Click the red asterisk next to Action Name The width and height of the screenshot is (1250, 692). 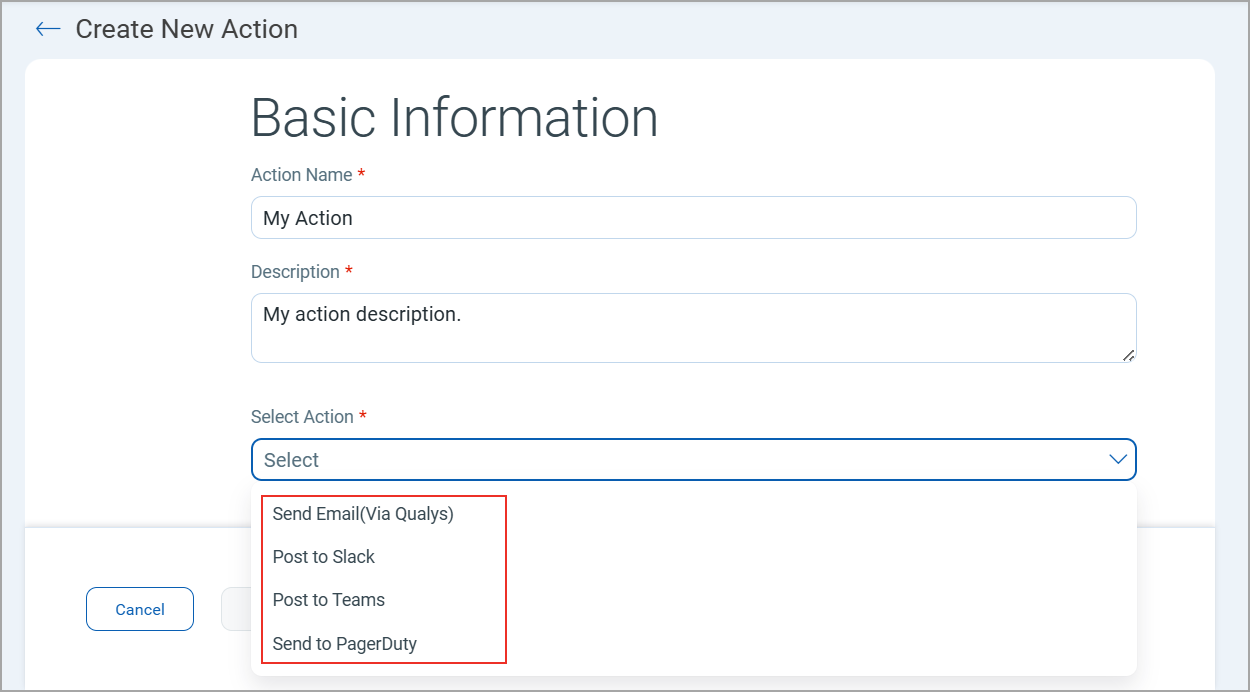pyautogui.click(x=361, y=175)
